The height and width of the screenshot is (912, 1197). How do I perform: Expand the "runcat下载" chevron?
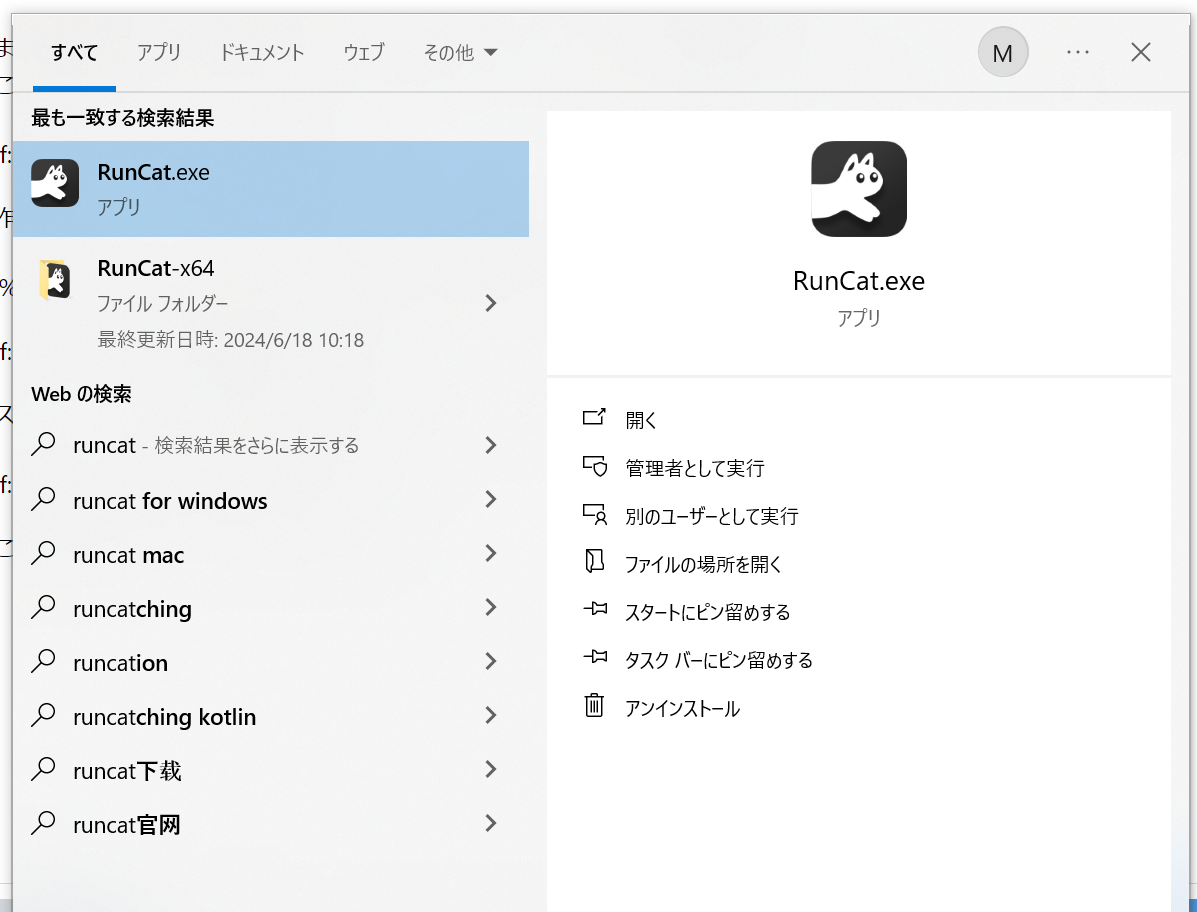pos(491,769)
